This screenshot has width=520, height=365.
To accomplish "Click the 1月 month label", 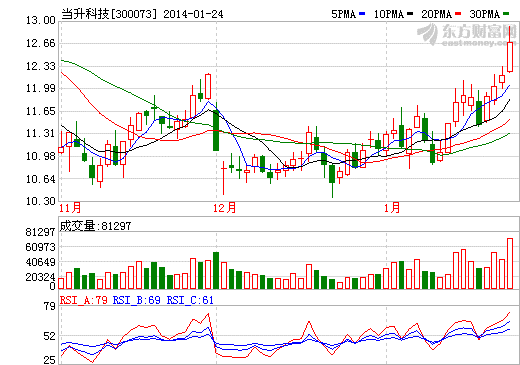I will coord(392,208).
